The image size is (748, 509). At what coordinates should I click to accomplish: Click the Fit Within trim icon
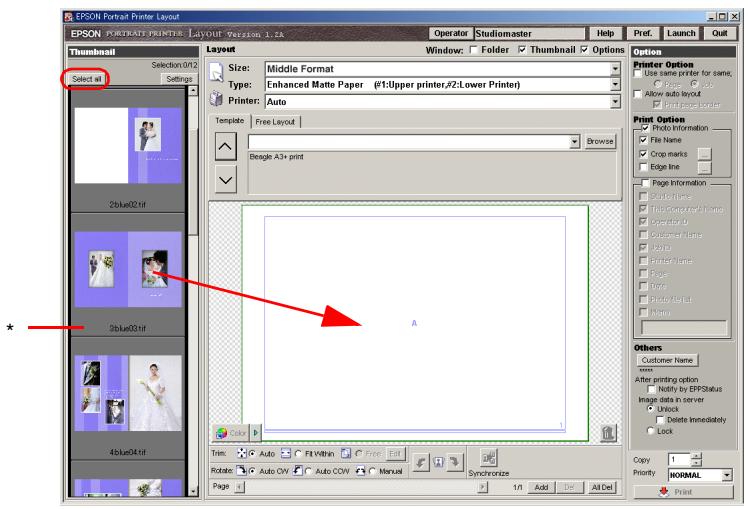pos(286,453)
